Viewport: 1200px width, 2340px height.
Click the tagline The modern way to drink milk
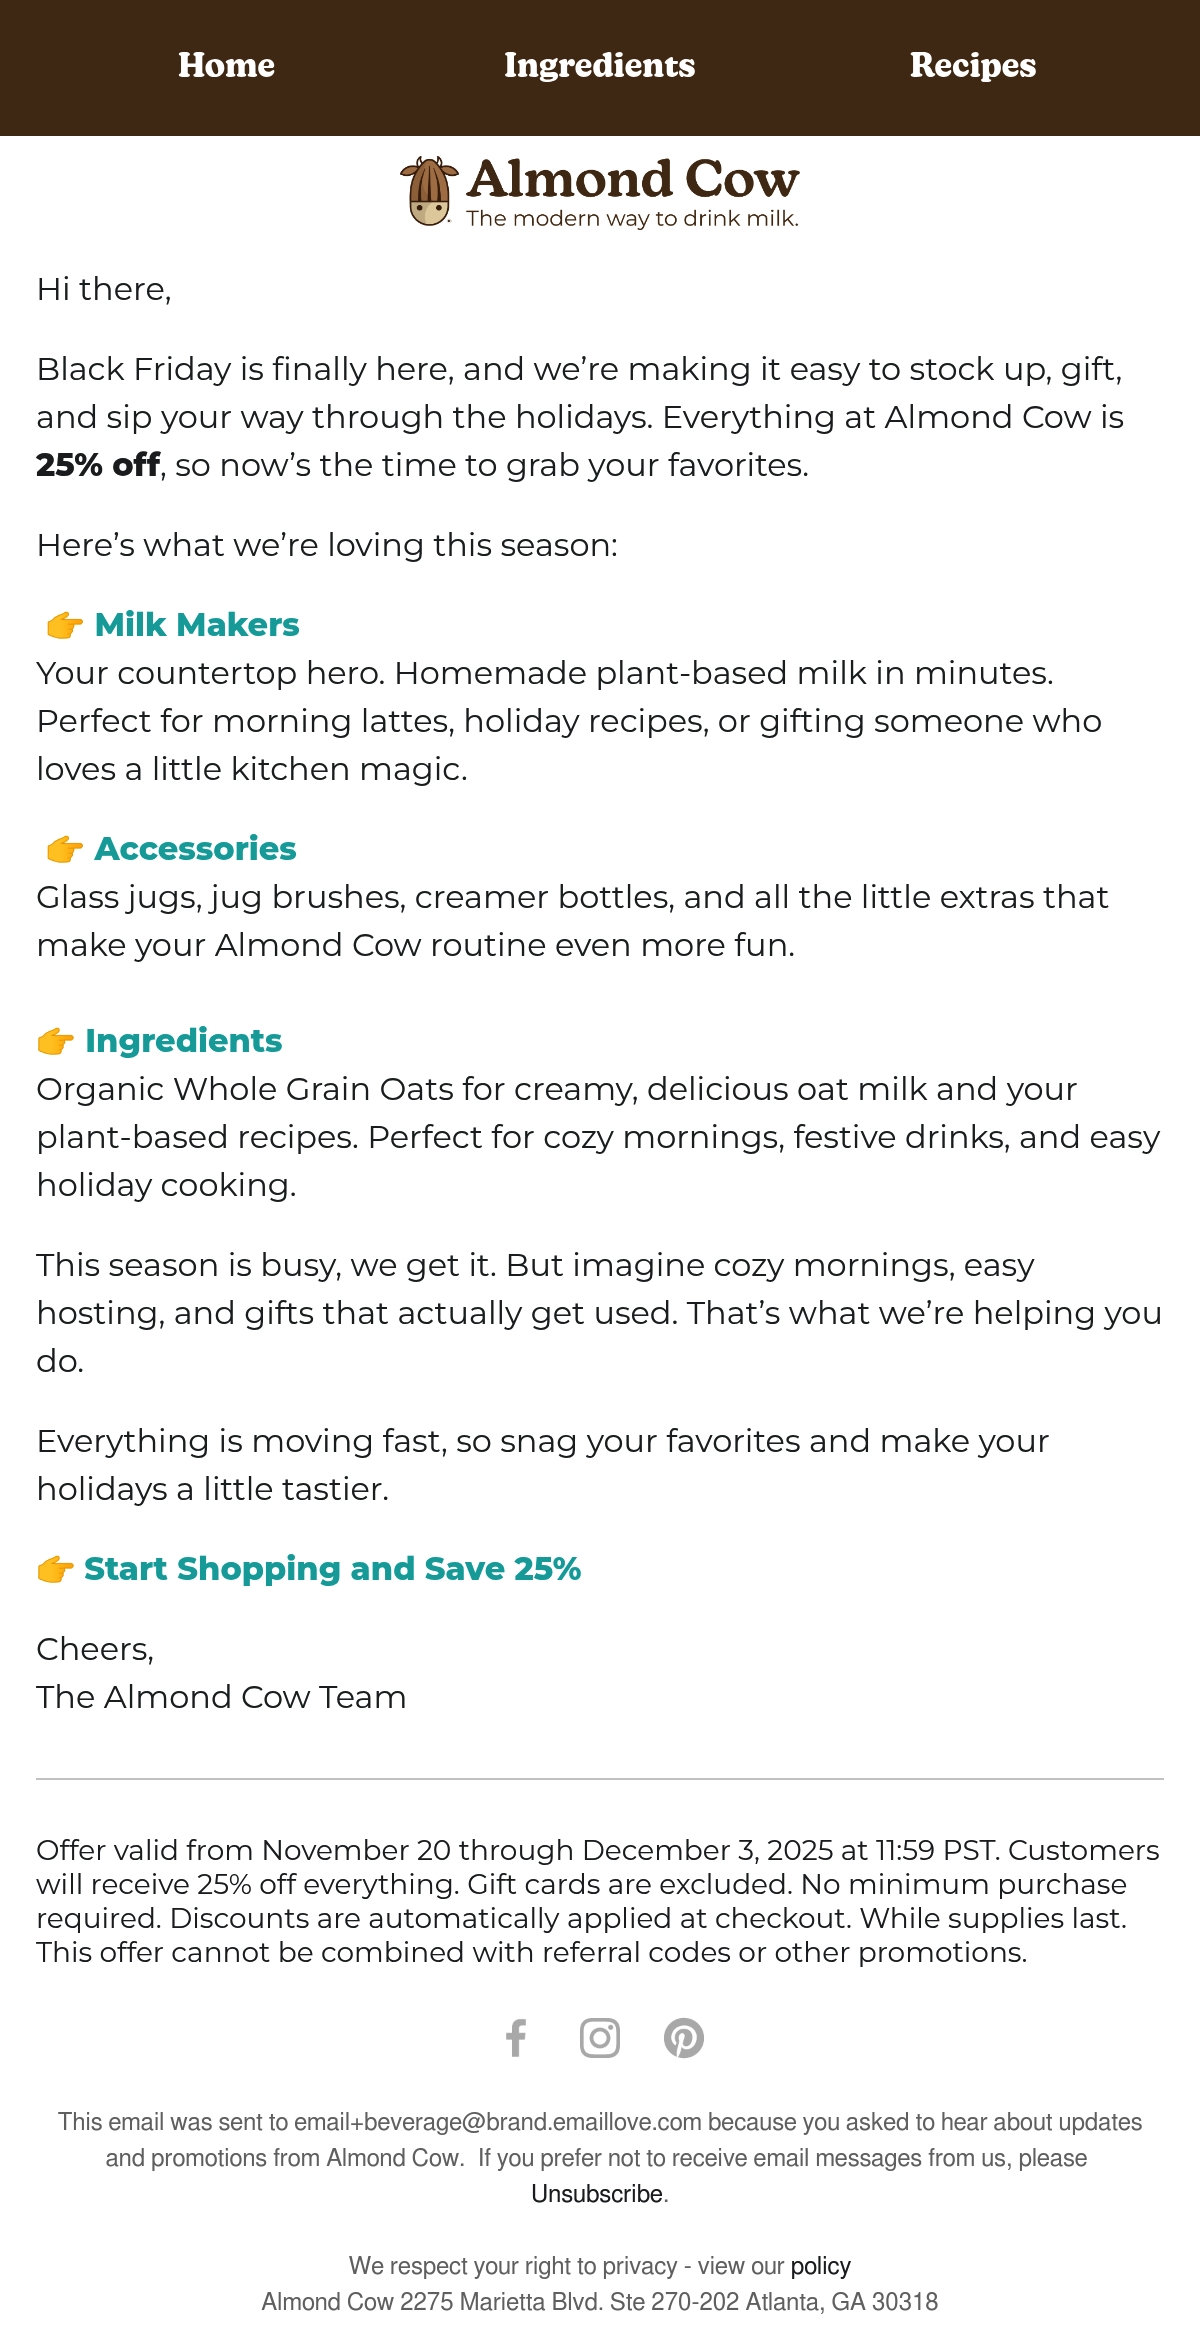coord(633,219)
